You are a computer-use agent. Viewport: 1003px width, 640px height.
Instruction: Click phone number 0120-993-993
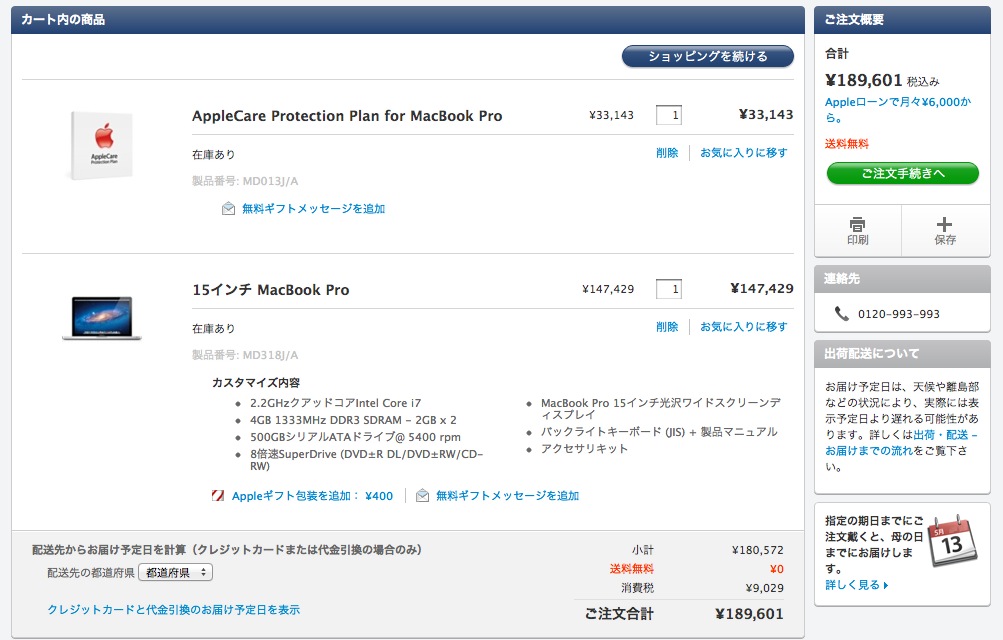pyautogui.click(x=899, y=314)
